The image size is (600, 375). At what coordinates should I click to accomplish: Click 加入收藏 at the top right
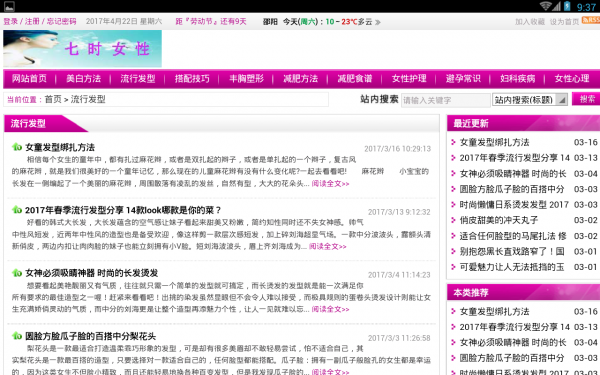point(530,22)
